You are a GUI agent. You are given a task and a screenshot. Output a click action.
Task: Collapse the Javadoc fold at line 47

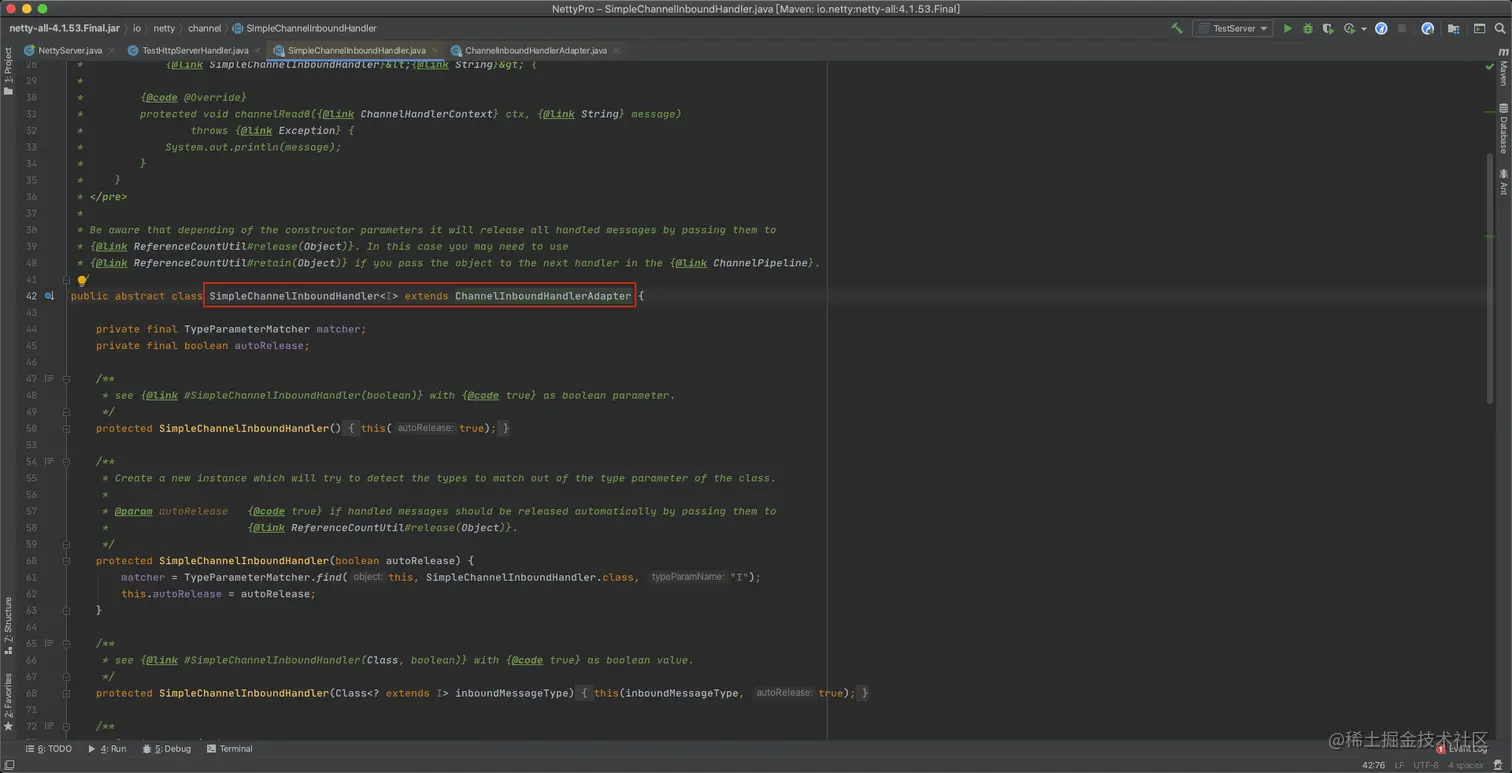pos(66,379)
